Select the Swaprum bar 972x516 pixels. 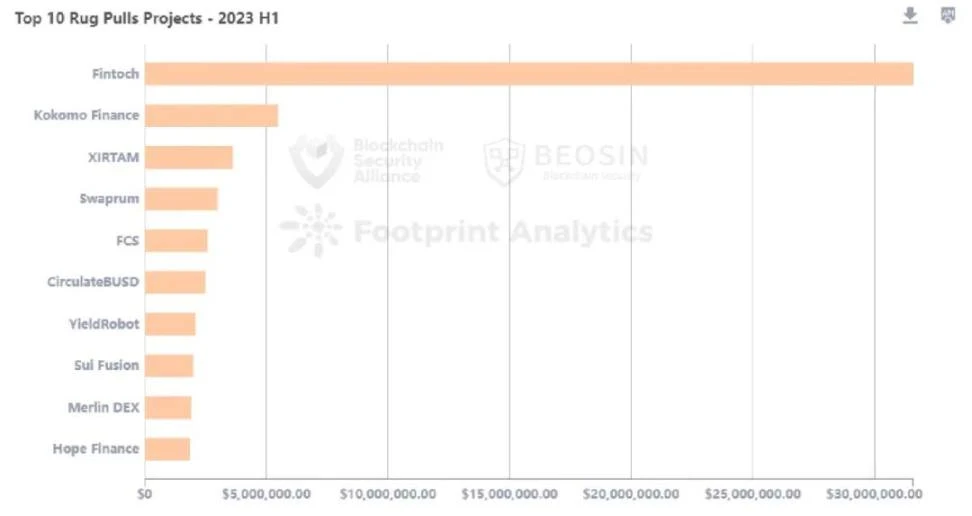coord(181,199)
